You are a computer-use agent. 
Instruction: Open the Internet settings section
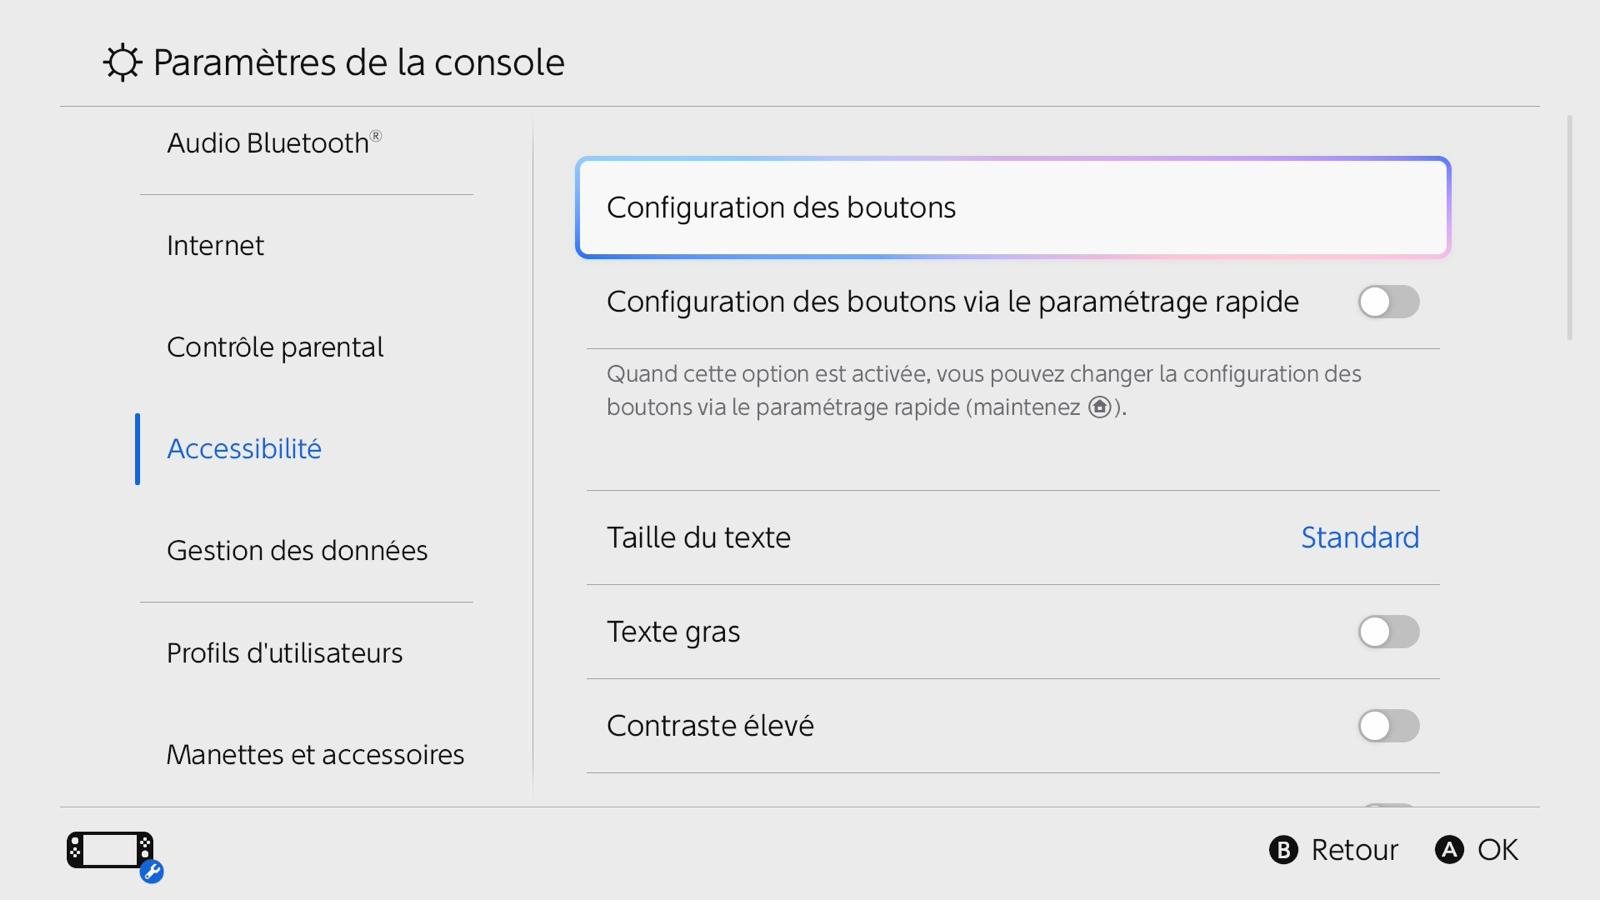pos(215,245)
